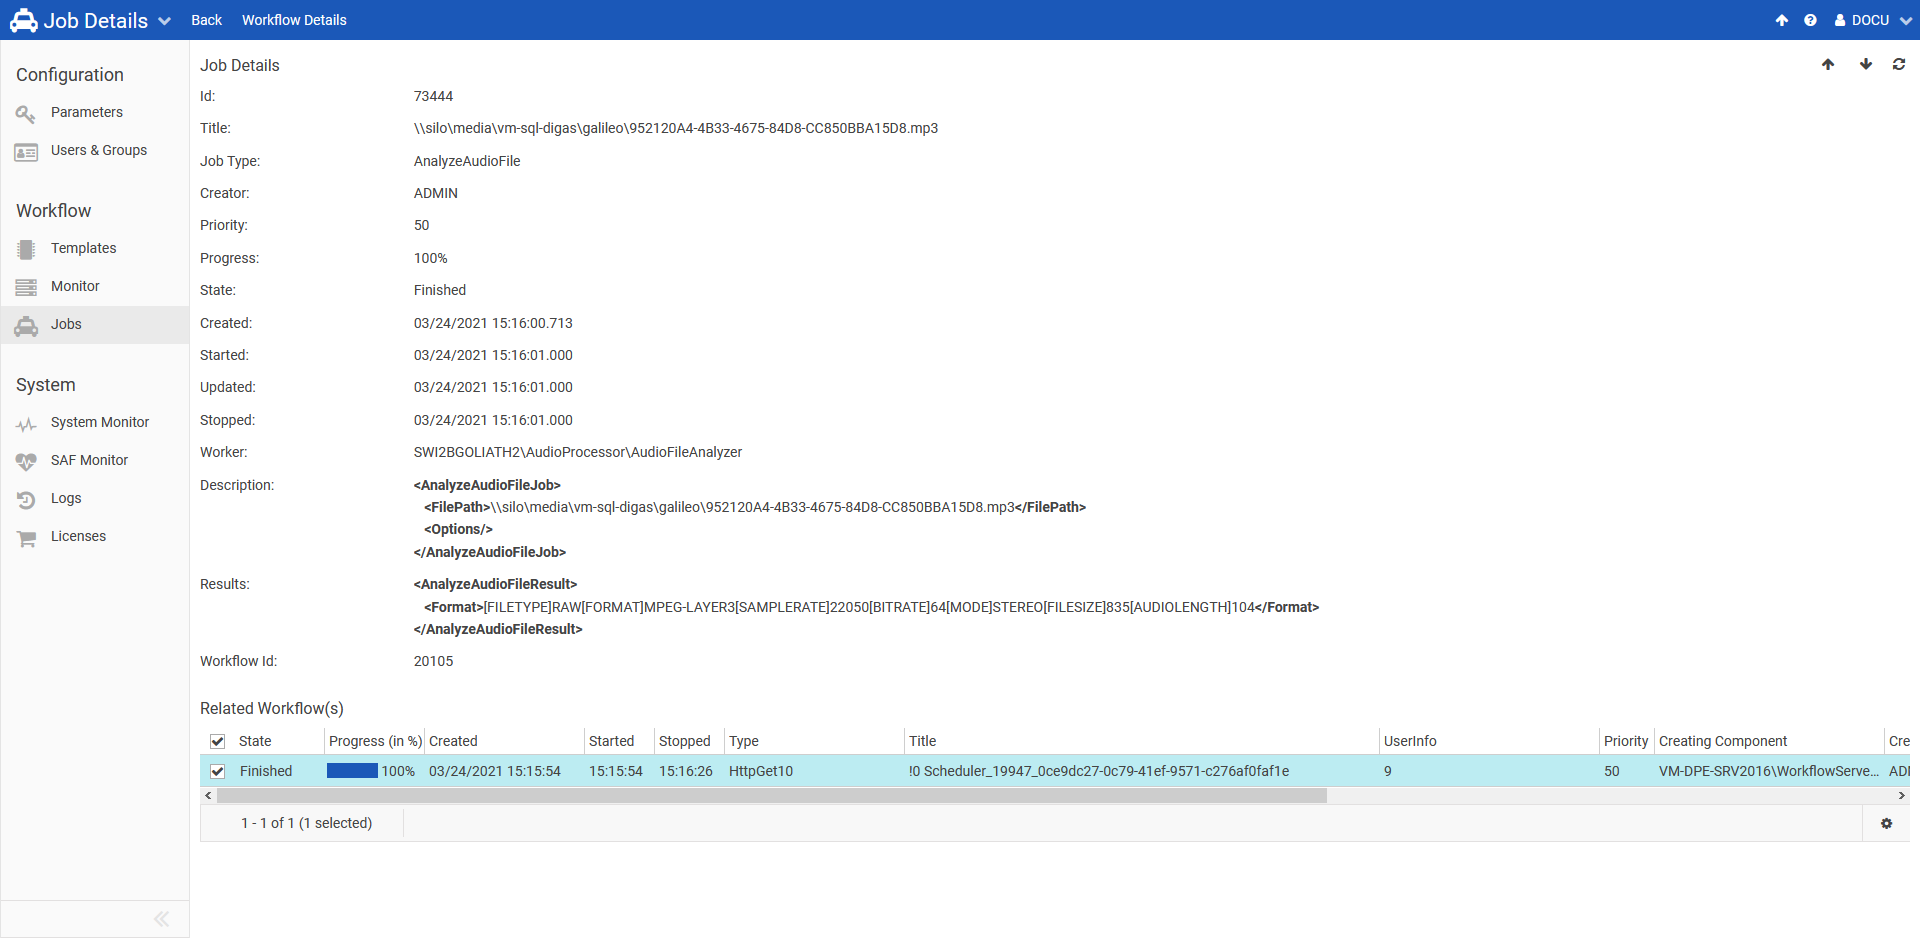Open Parameters under Configuration
The image size is (1920, 938).
coord(86,112)
